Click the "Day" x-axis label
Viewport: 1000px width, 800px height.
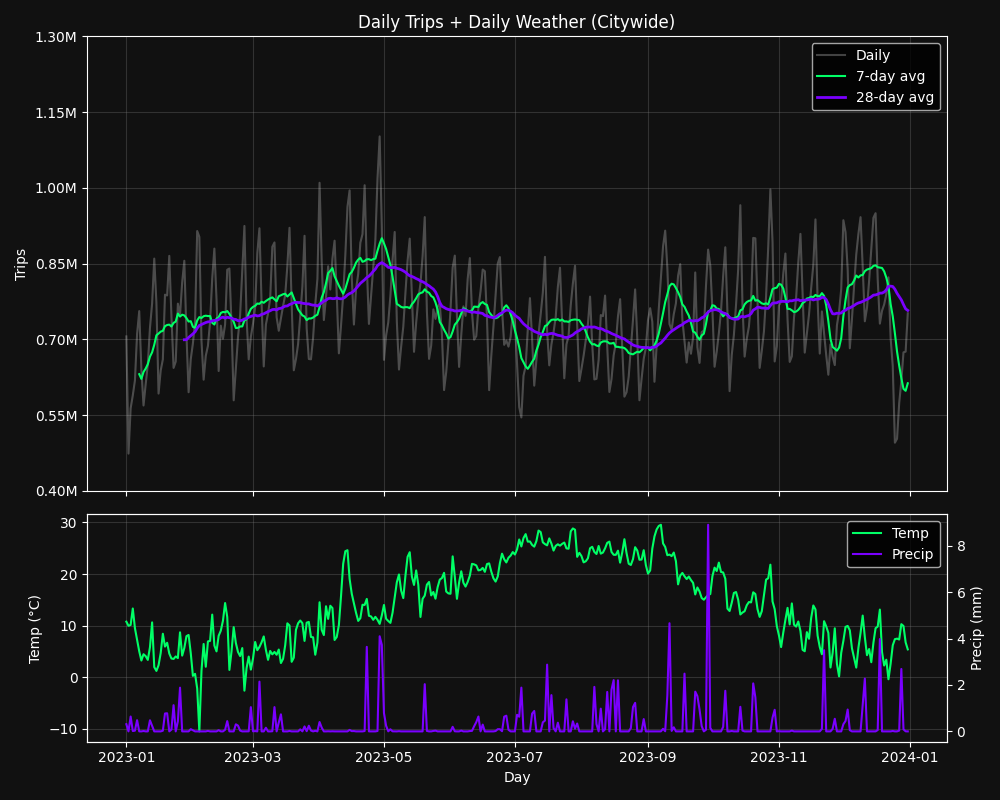click(517, 777)
